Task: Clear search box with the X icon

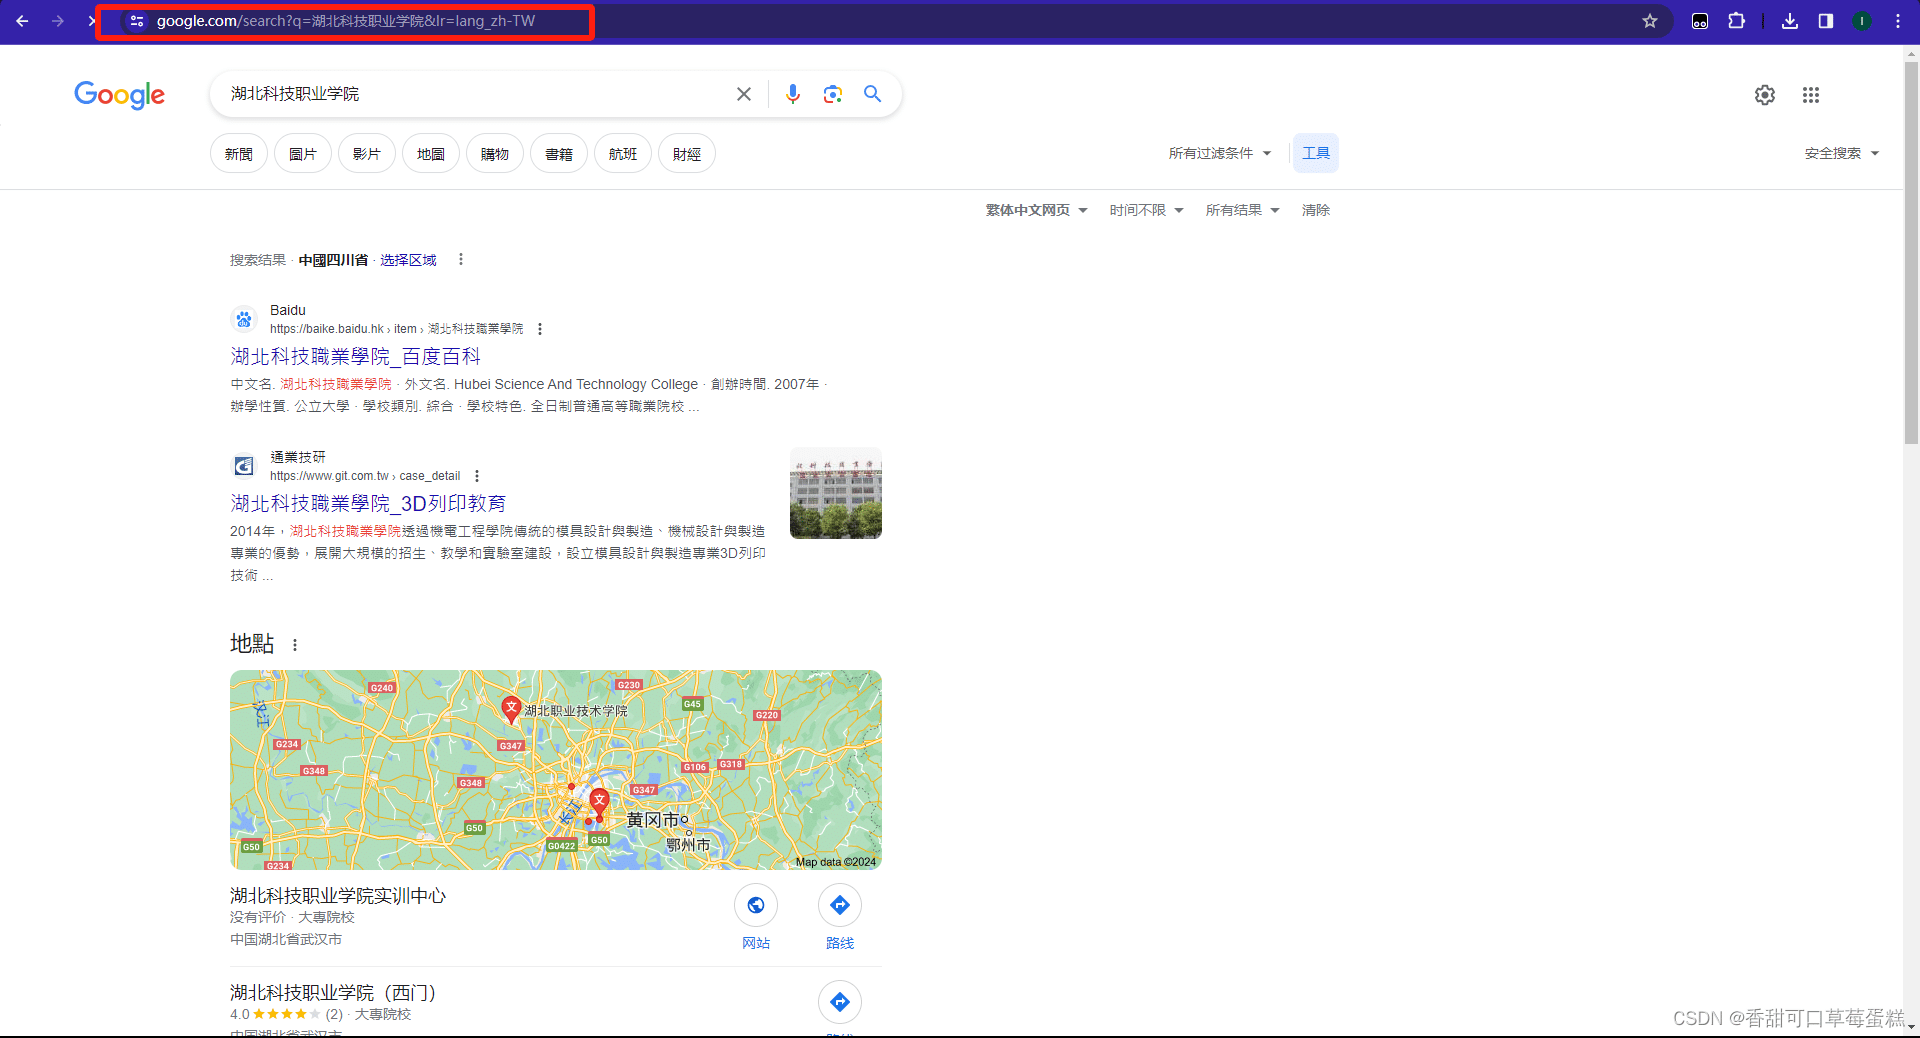Action: click(x=744, y=94)
